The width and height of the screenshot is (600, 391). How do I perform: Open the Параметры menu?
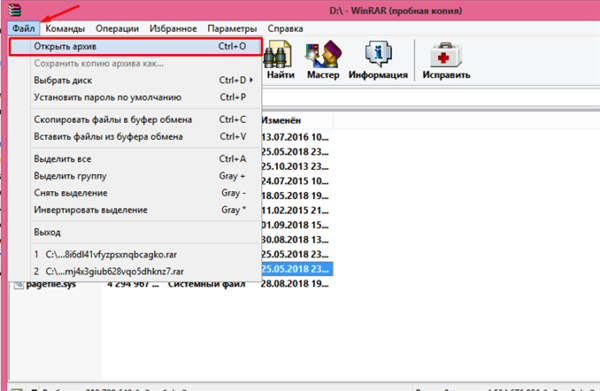[232, 29]
